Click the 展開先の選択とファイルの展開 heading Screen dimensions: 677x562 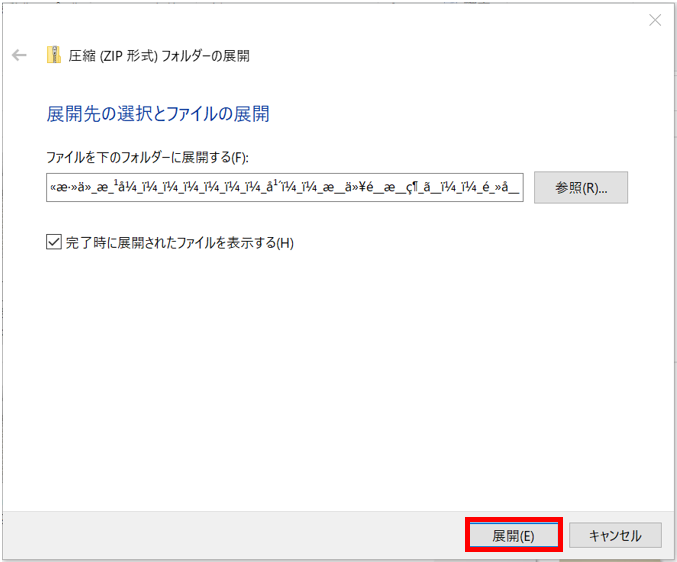tap(158, 114)
